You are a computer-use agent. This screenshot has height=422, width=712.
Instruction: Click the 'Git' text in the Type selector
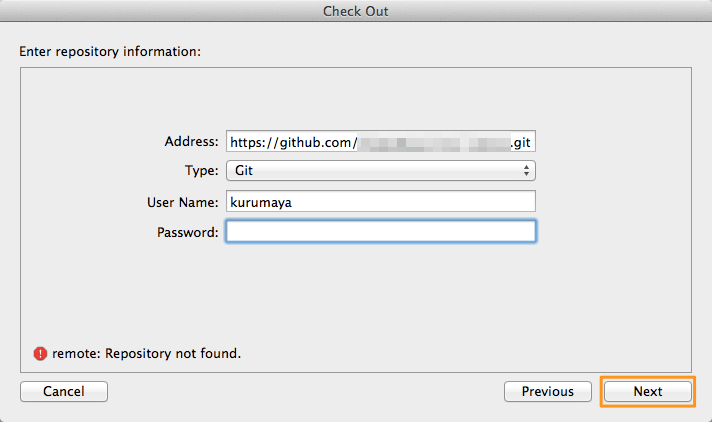pyautogui.click(x=244, y=171)
